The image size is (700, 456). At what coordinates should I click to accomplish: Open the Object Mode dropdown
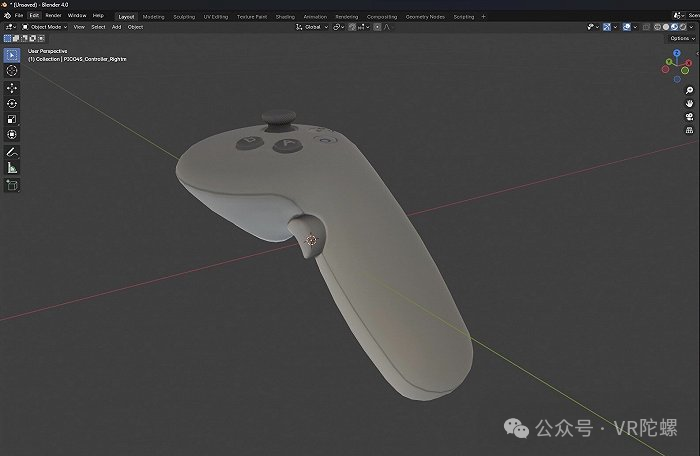pos(45,27)
